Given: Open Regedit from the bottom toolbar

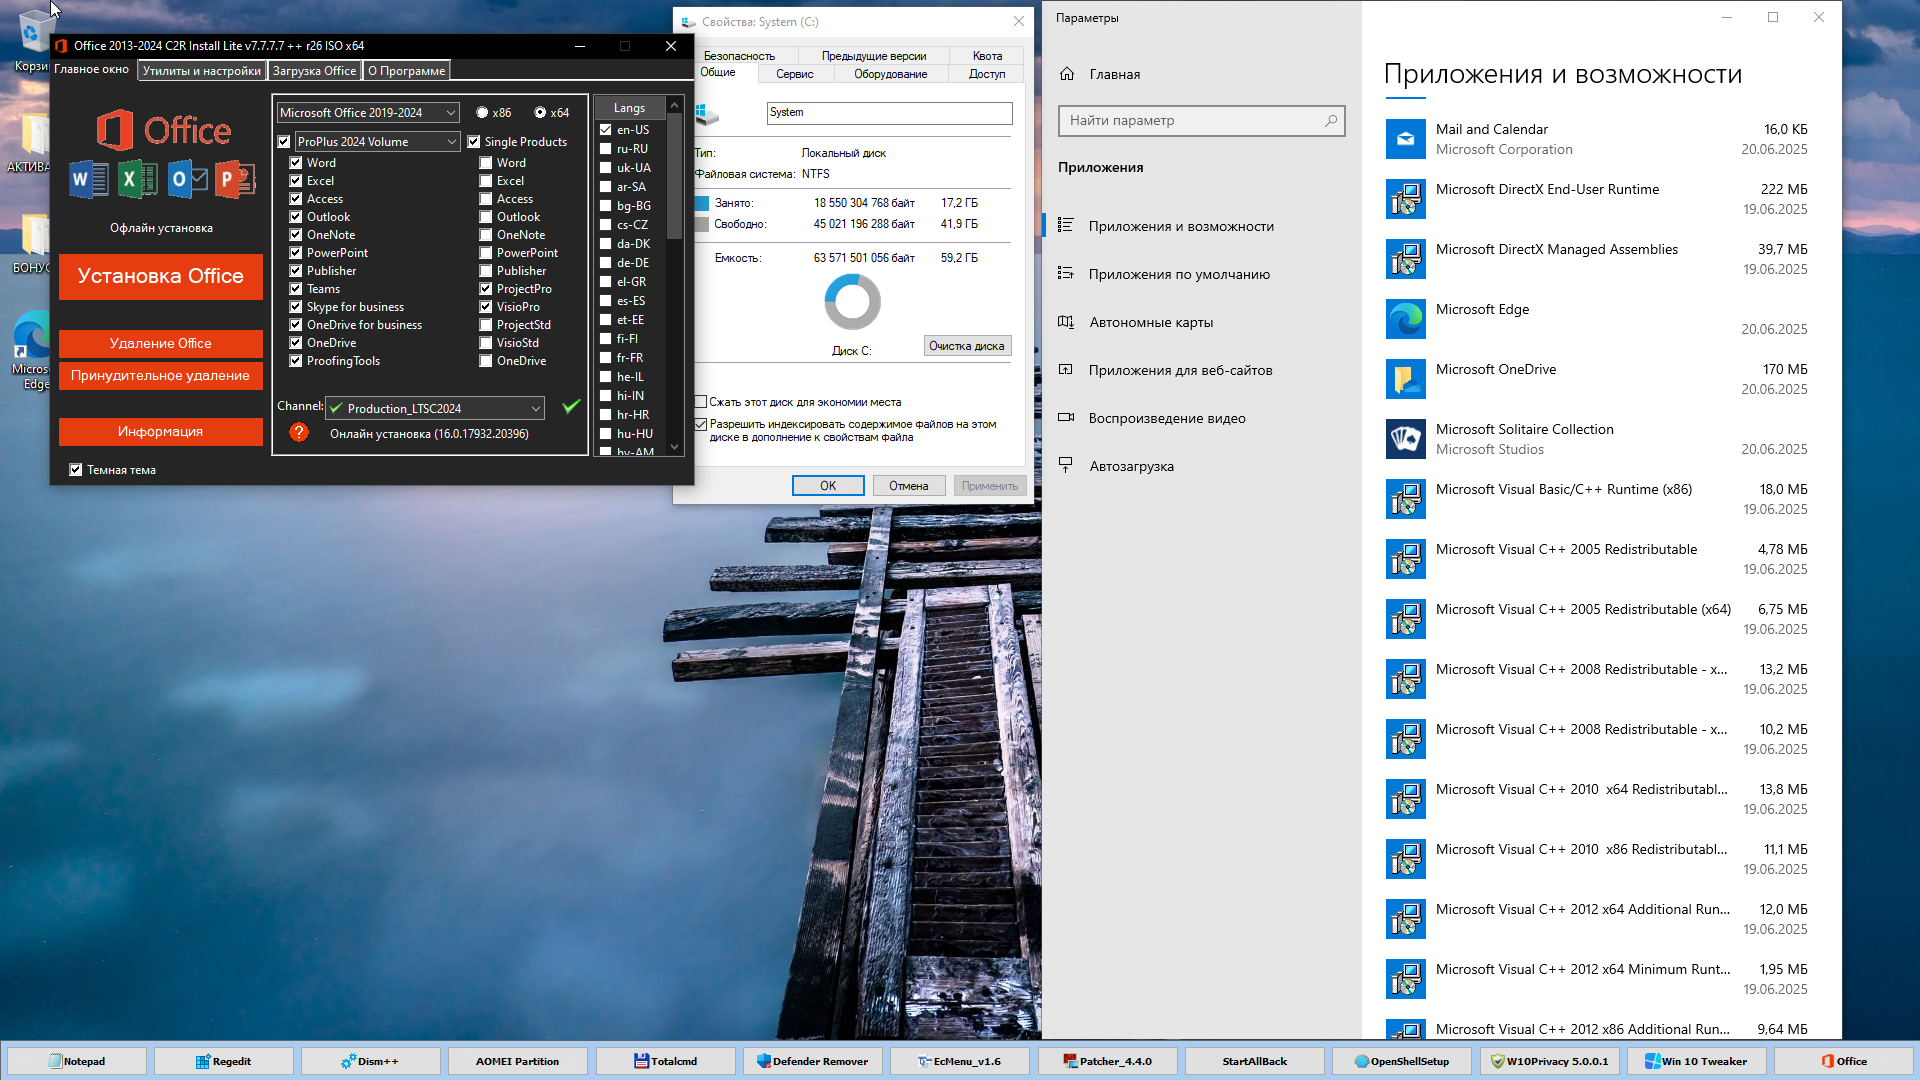Looking at the screenshot, I should (x=224, y=1061).
